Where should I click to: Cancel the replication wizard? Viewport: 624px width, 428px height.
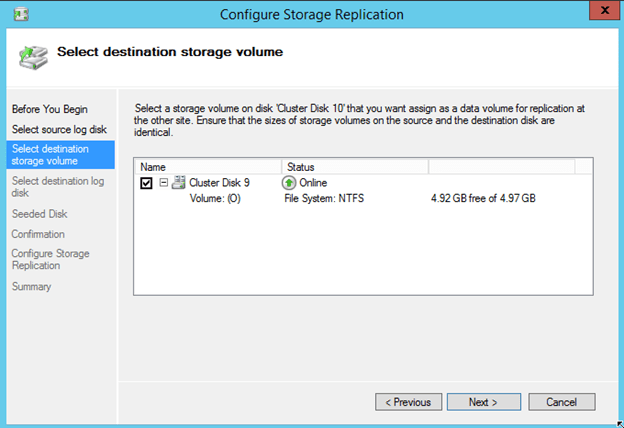[x=562, y=402]
